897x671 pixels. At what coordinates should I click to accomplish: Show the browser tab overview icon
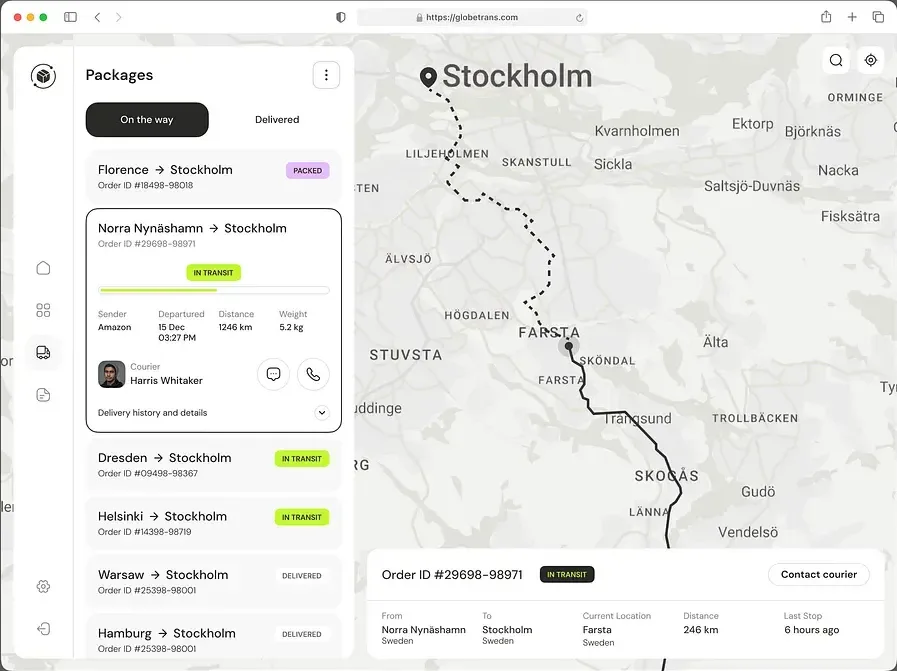(x=878, y=17)
